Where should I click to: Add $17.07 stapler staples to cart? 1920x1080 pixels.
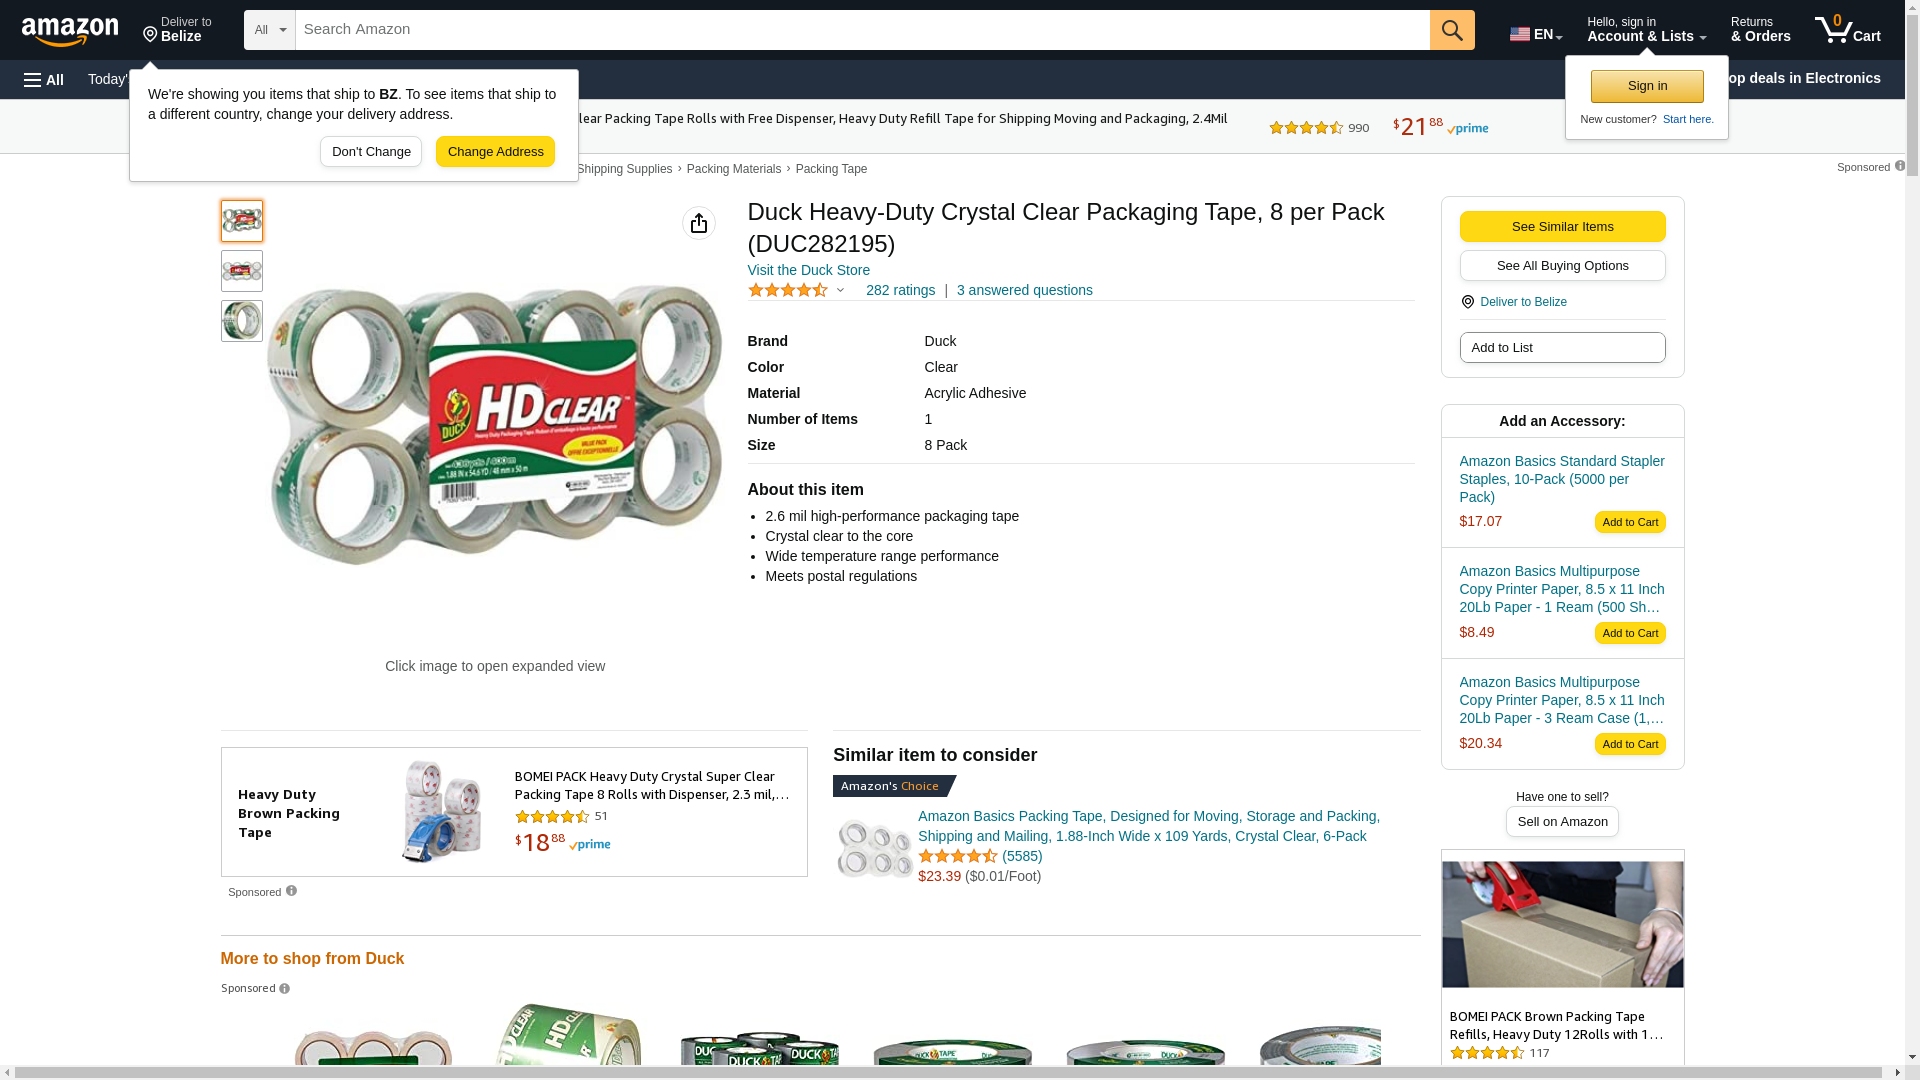(x=1629, y=522)
